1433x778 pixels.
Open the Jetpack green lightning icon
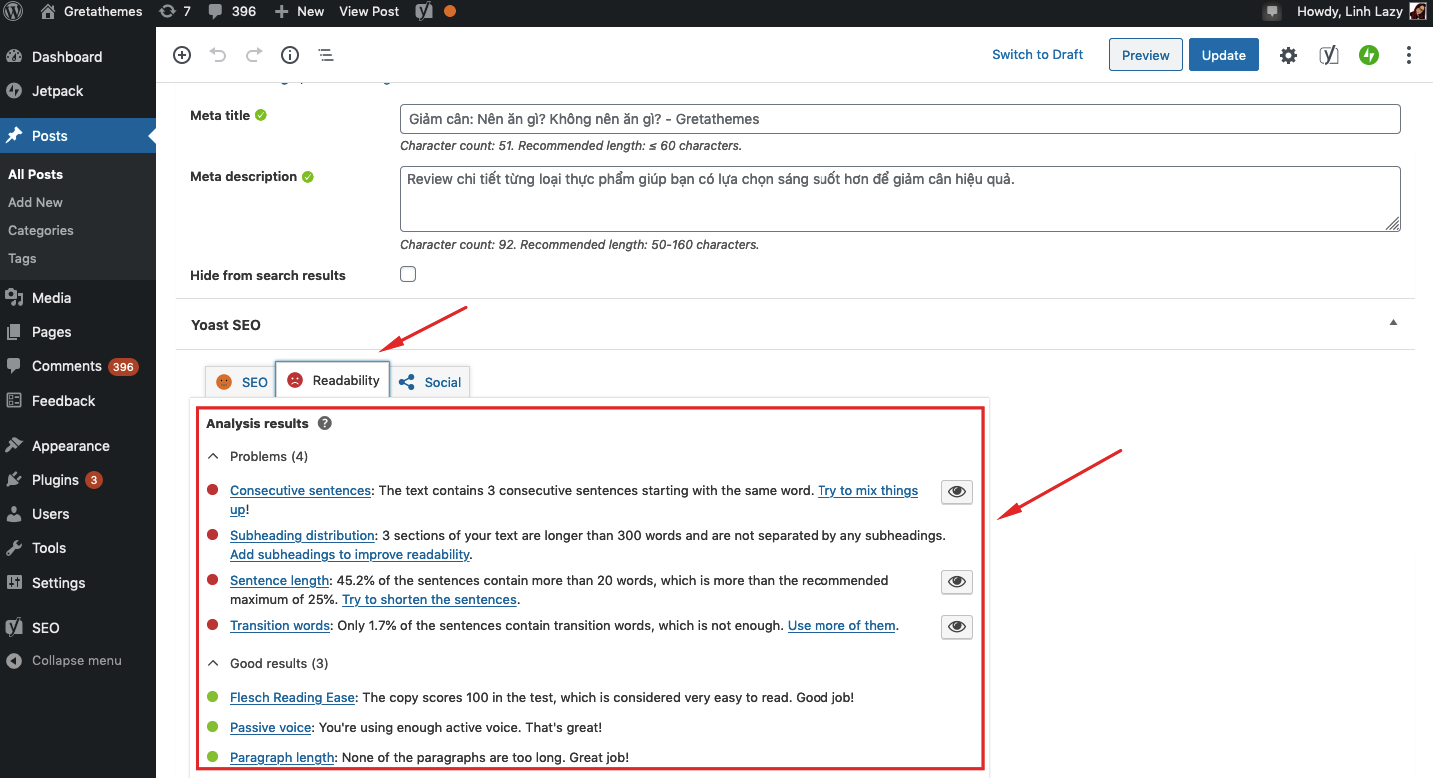[1369, 55]
